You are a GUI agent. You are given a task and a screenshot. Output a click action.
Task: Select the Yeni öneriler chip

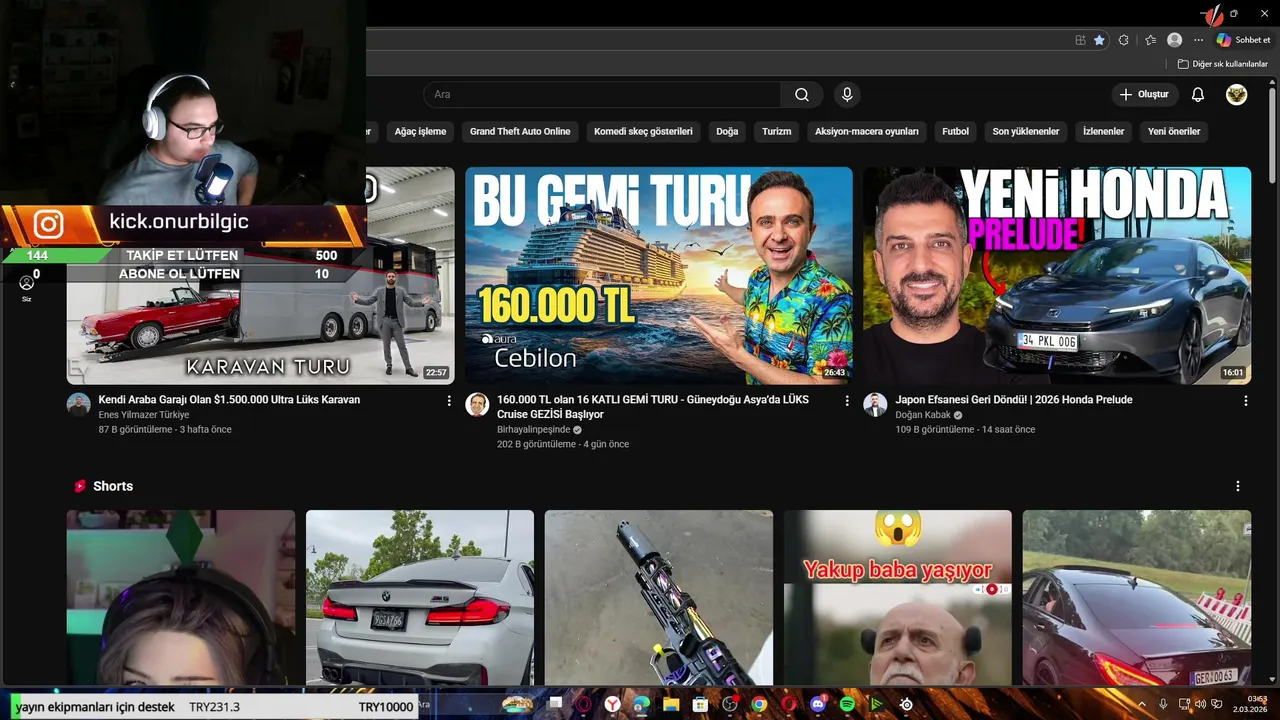coord(1174,131)
